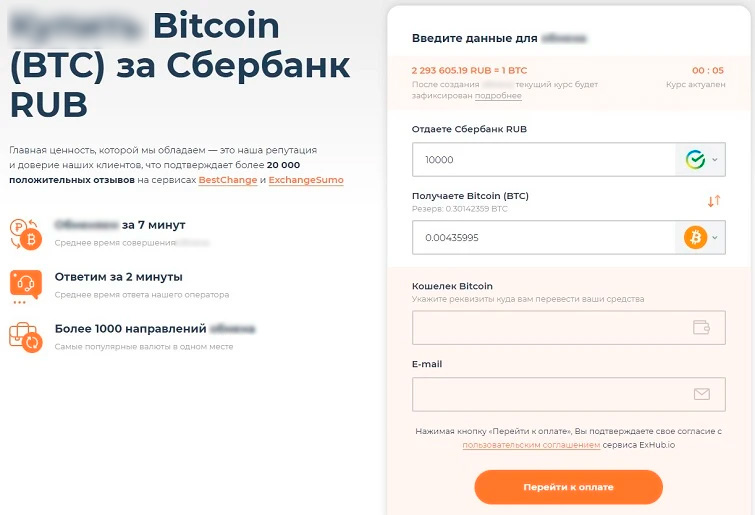The width and height of the screenshot is (755, 515).
Task: Focus the Кошелек Bitcoin wallet address field
Action: (x=550, y=327)
